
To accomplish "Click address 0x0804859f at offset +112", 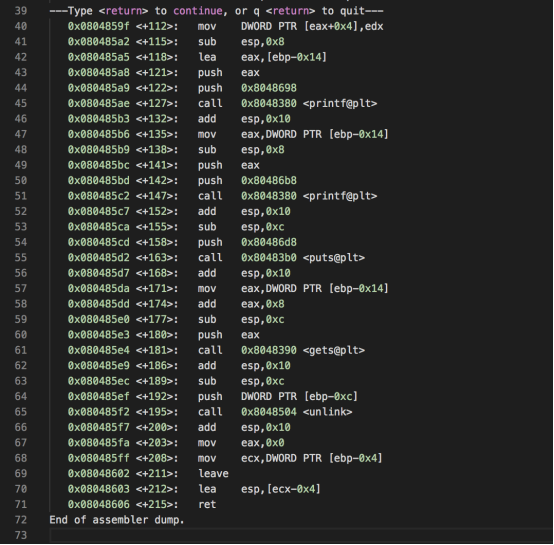I will pos(99,26).
